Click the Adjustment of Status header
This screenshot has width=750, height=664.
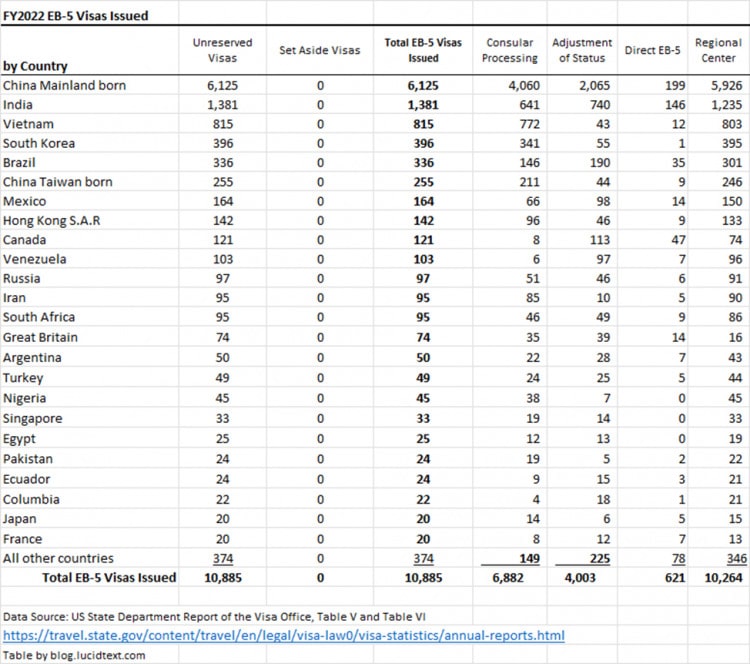point(582,50)
